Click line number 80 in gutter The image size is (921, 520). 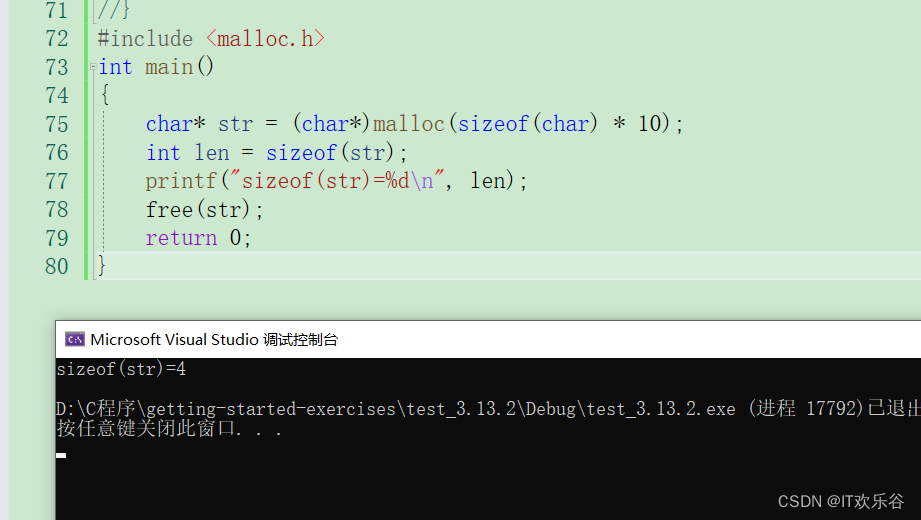[x=57, y=266]
